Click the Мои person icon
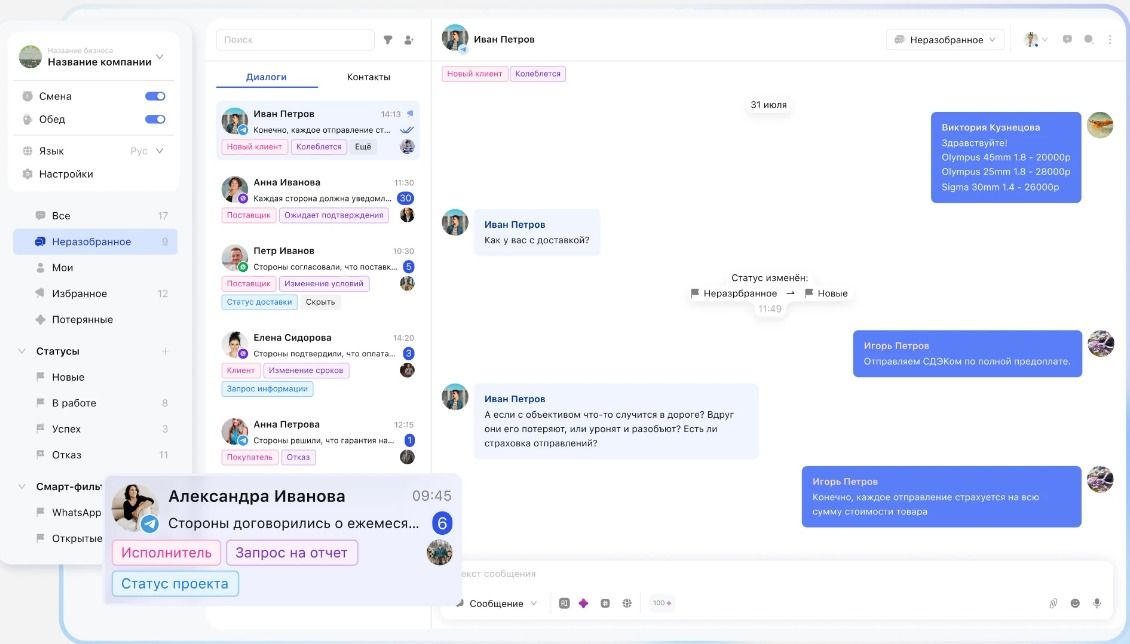The height and width of the screenshot is (644, 1130). 40,267
